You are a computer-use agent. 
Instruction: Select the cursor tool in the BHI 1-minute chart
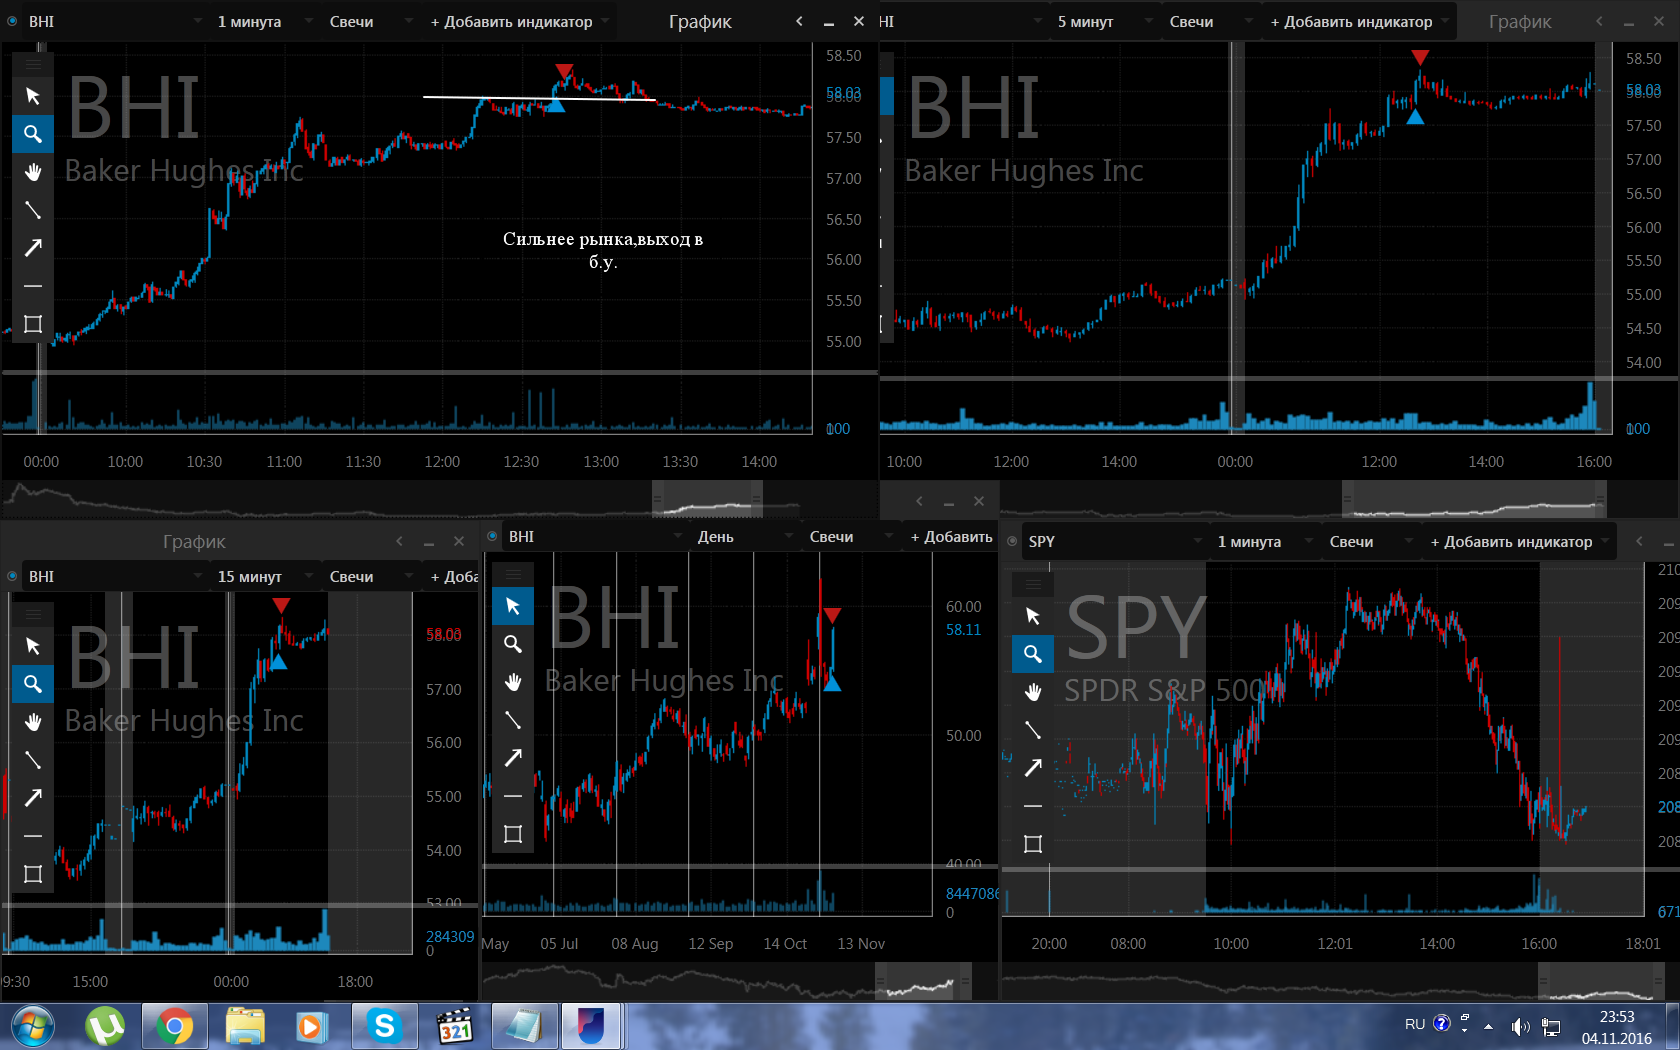(33, 96)
